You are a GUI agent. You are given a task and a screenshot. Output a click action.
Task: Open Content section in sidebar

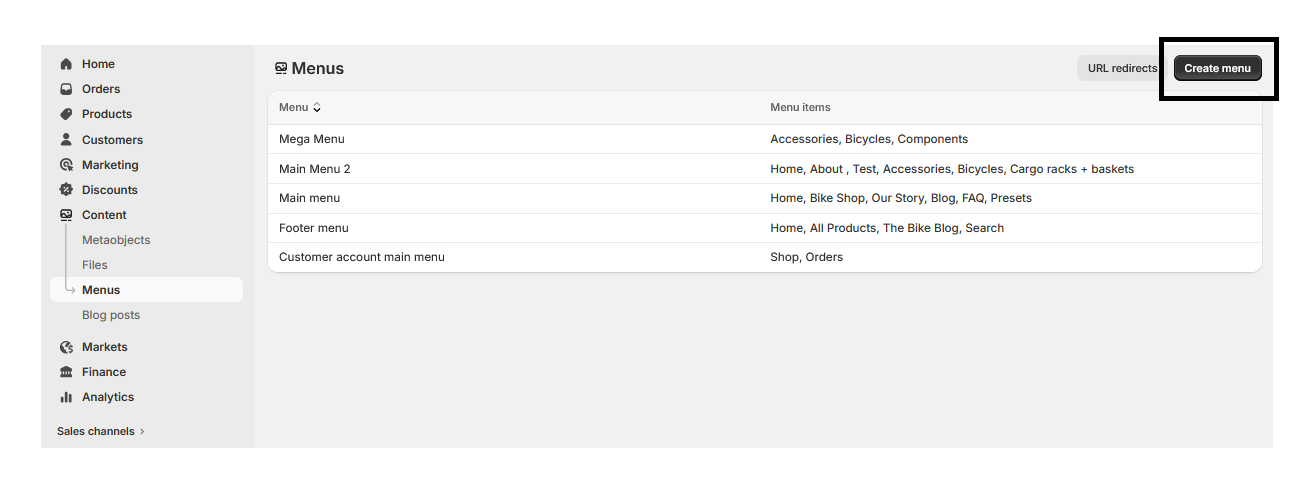point(104,215)
